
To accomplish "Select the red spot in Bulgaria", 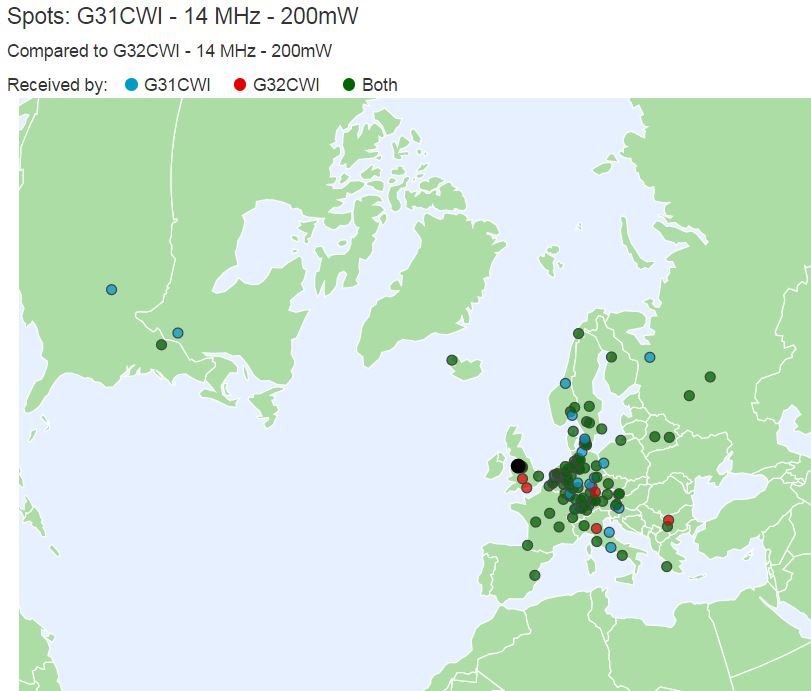I will click(668, 520).
